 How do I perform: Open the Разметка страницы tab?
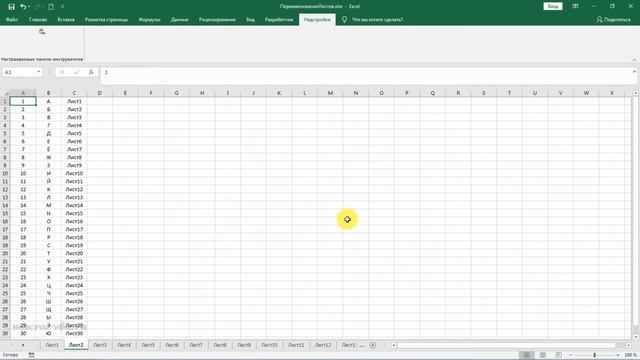[x=106, y=20]
